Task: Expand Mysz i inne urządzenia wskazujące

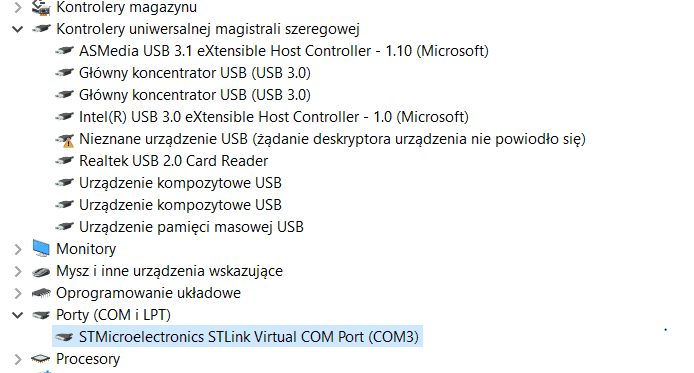Action: point(18,271)
